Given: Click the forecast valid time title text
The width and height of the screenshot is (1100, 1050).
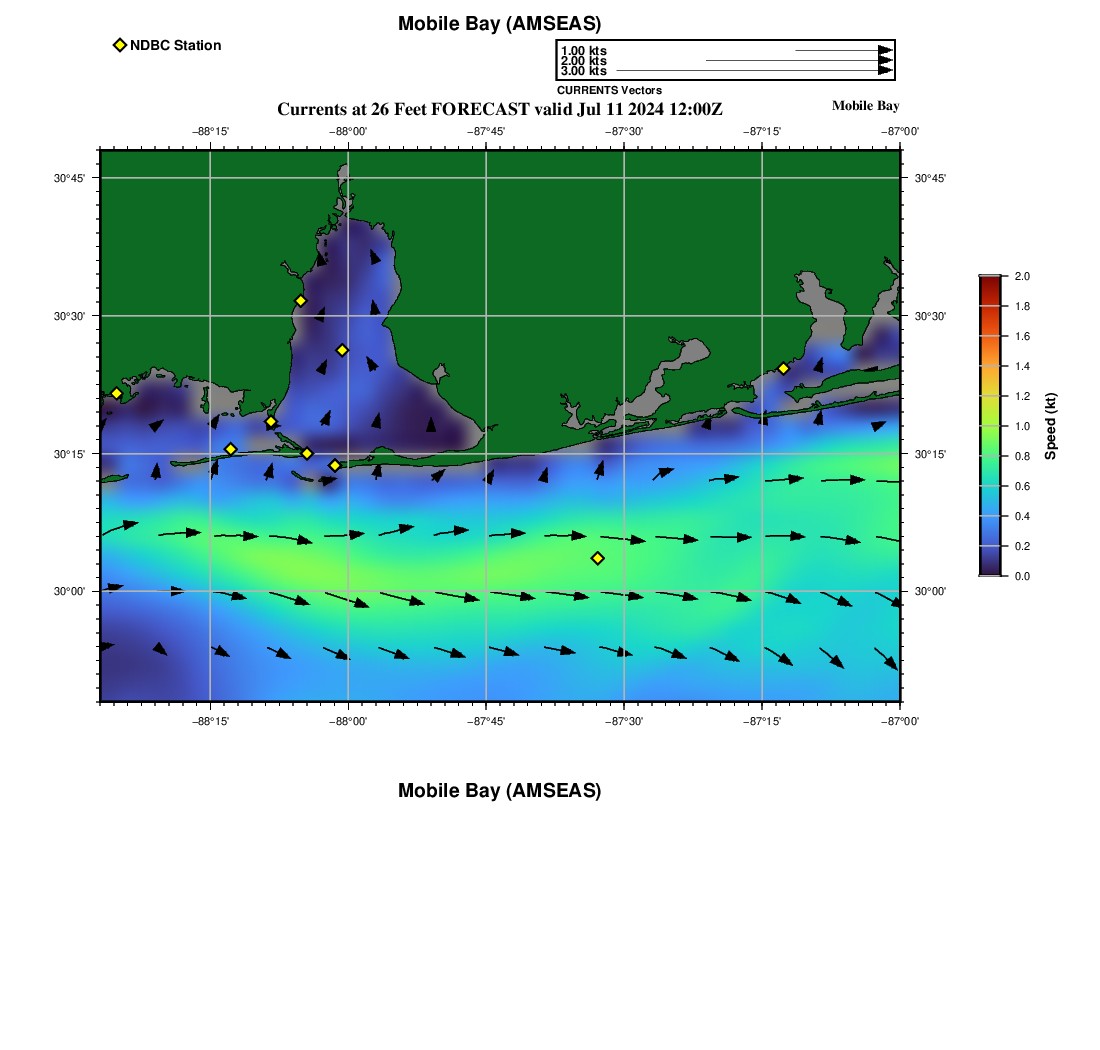Looking at the screenshot, I should 499,109.
